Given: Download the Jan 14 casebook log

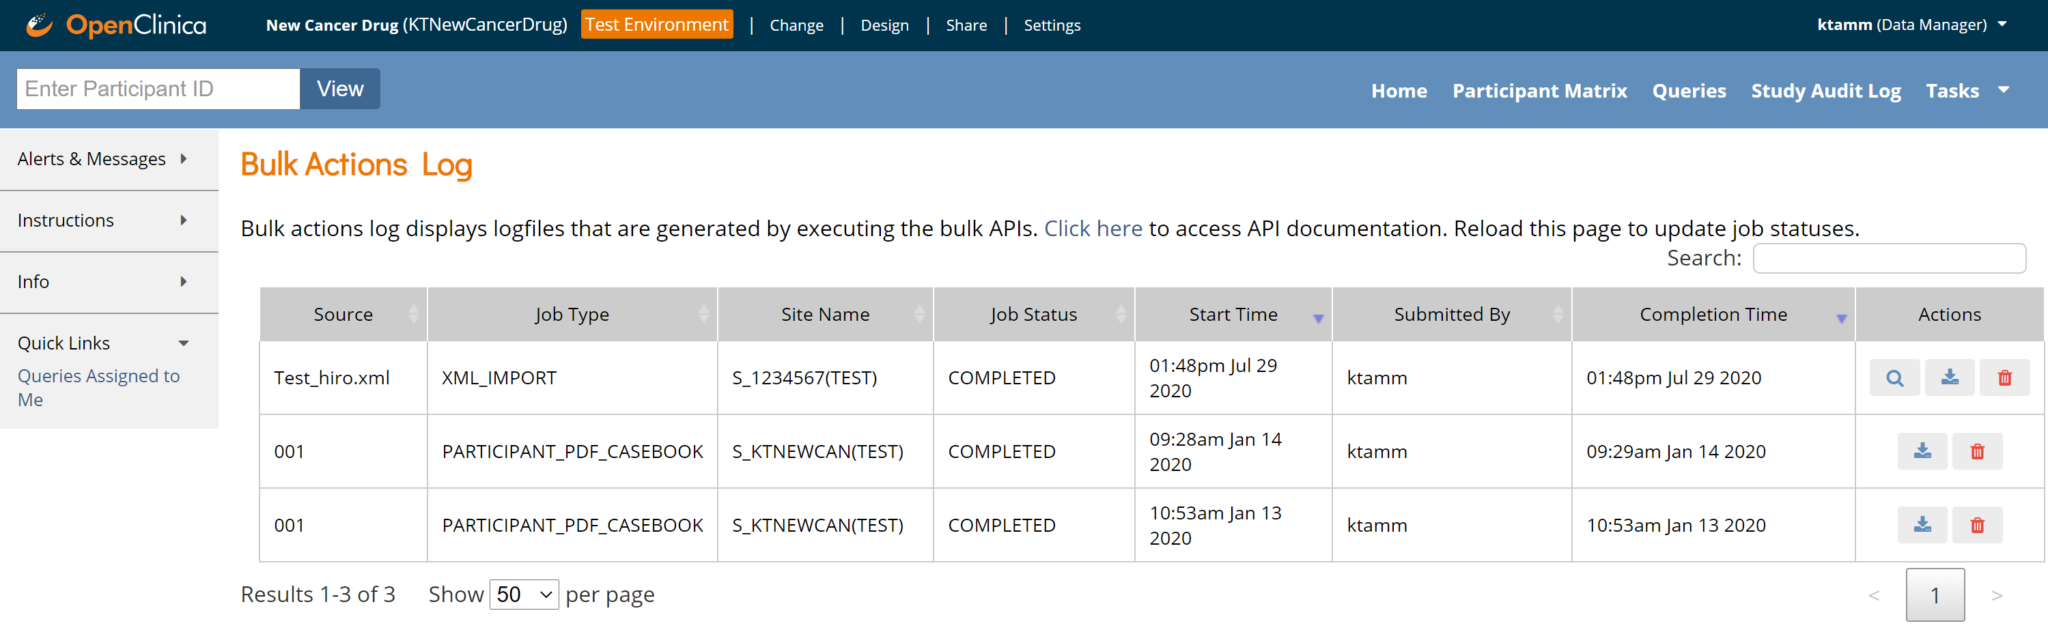Looking at the screenshot, I should (x=1922, y=452).
